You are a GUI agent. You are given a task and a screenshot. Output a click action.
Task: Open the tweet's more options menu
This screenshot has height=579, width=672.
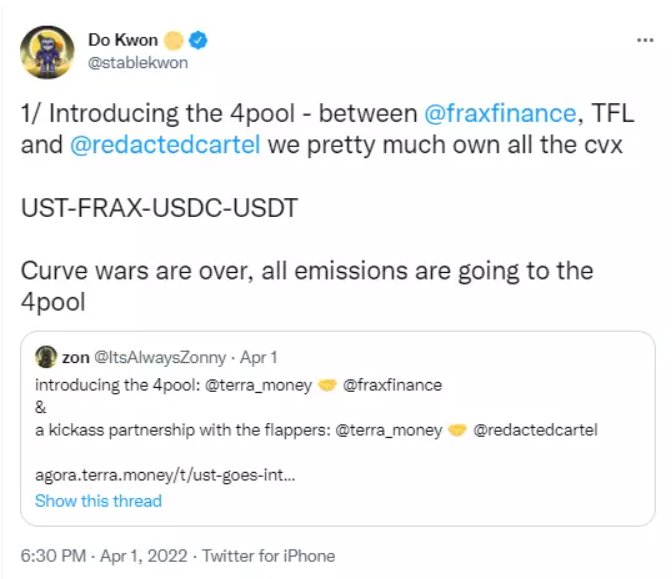click(645, 39)
